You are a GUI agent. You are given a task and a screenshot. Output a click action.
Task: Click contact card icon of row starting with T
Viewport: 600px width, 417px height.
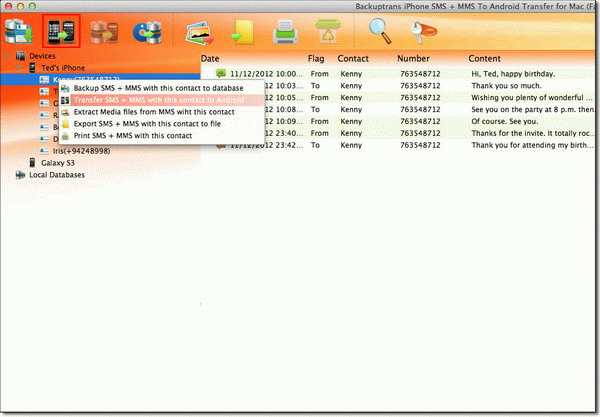[x=44, y=91]
